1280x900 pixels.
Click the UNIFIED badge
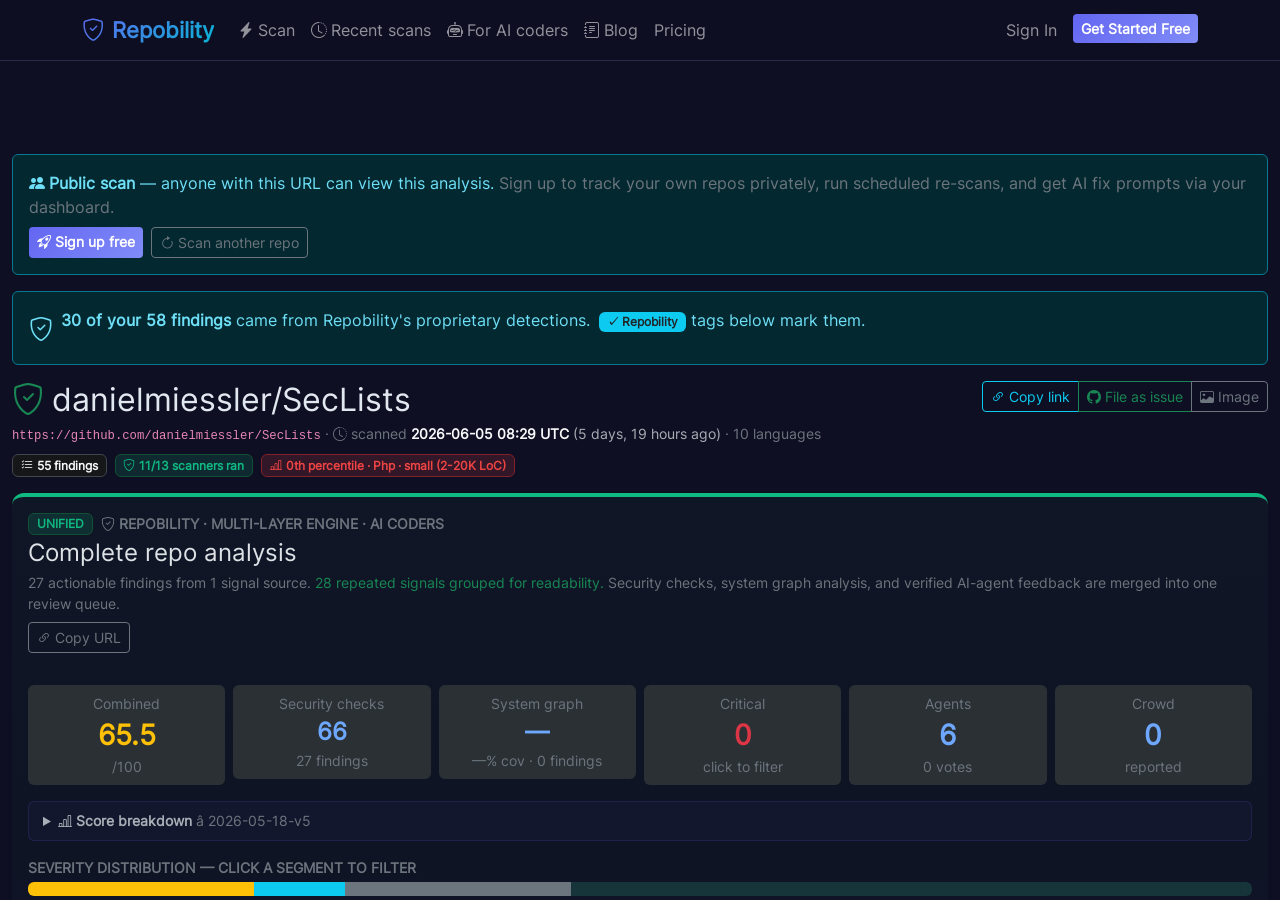[x=60, y=524]
